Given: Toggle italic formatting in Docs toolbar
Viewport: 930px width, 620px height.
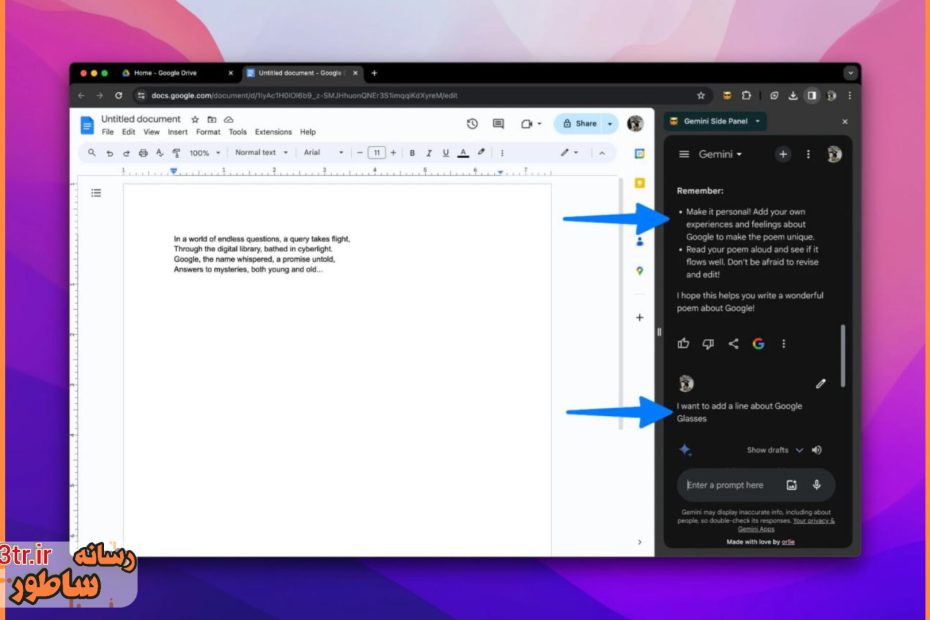Looking at the screenshot, I should (x=429, y=153).
